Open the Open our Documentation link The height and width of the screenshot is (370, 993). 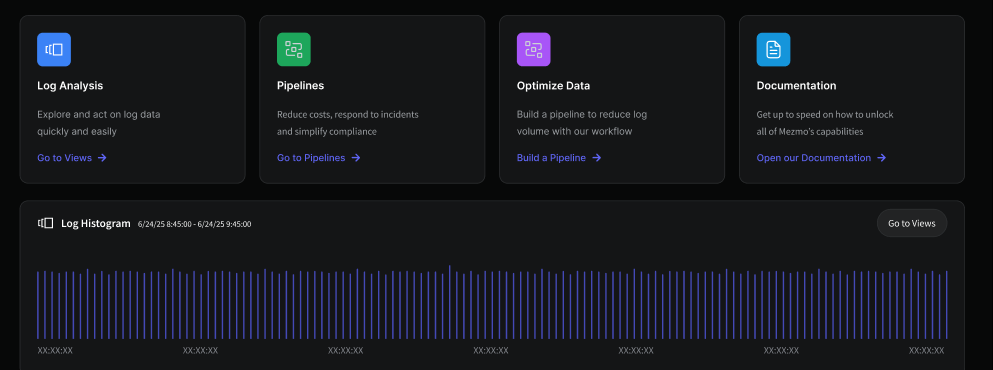814,158
